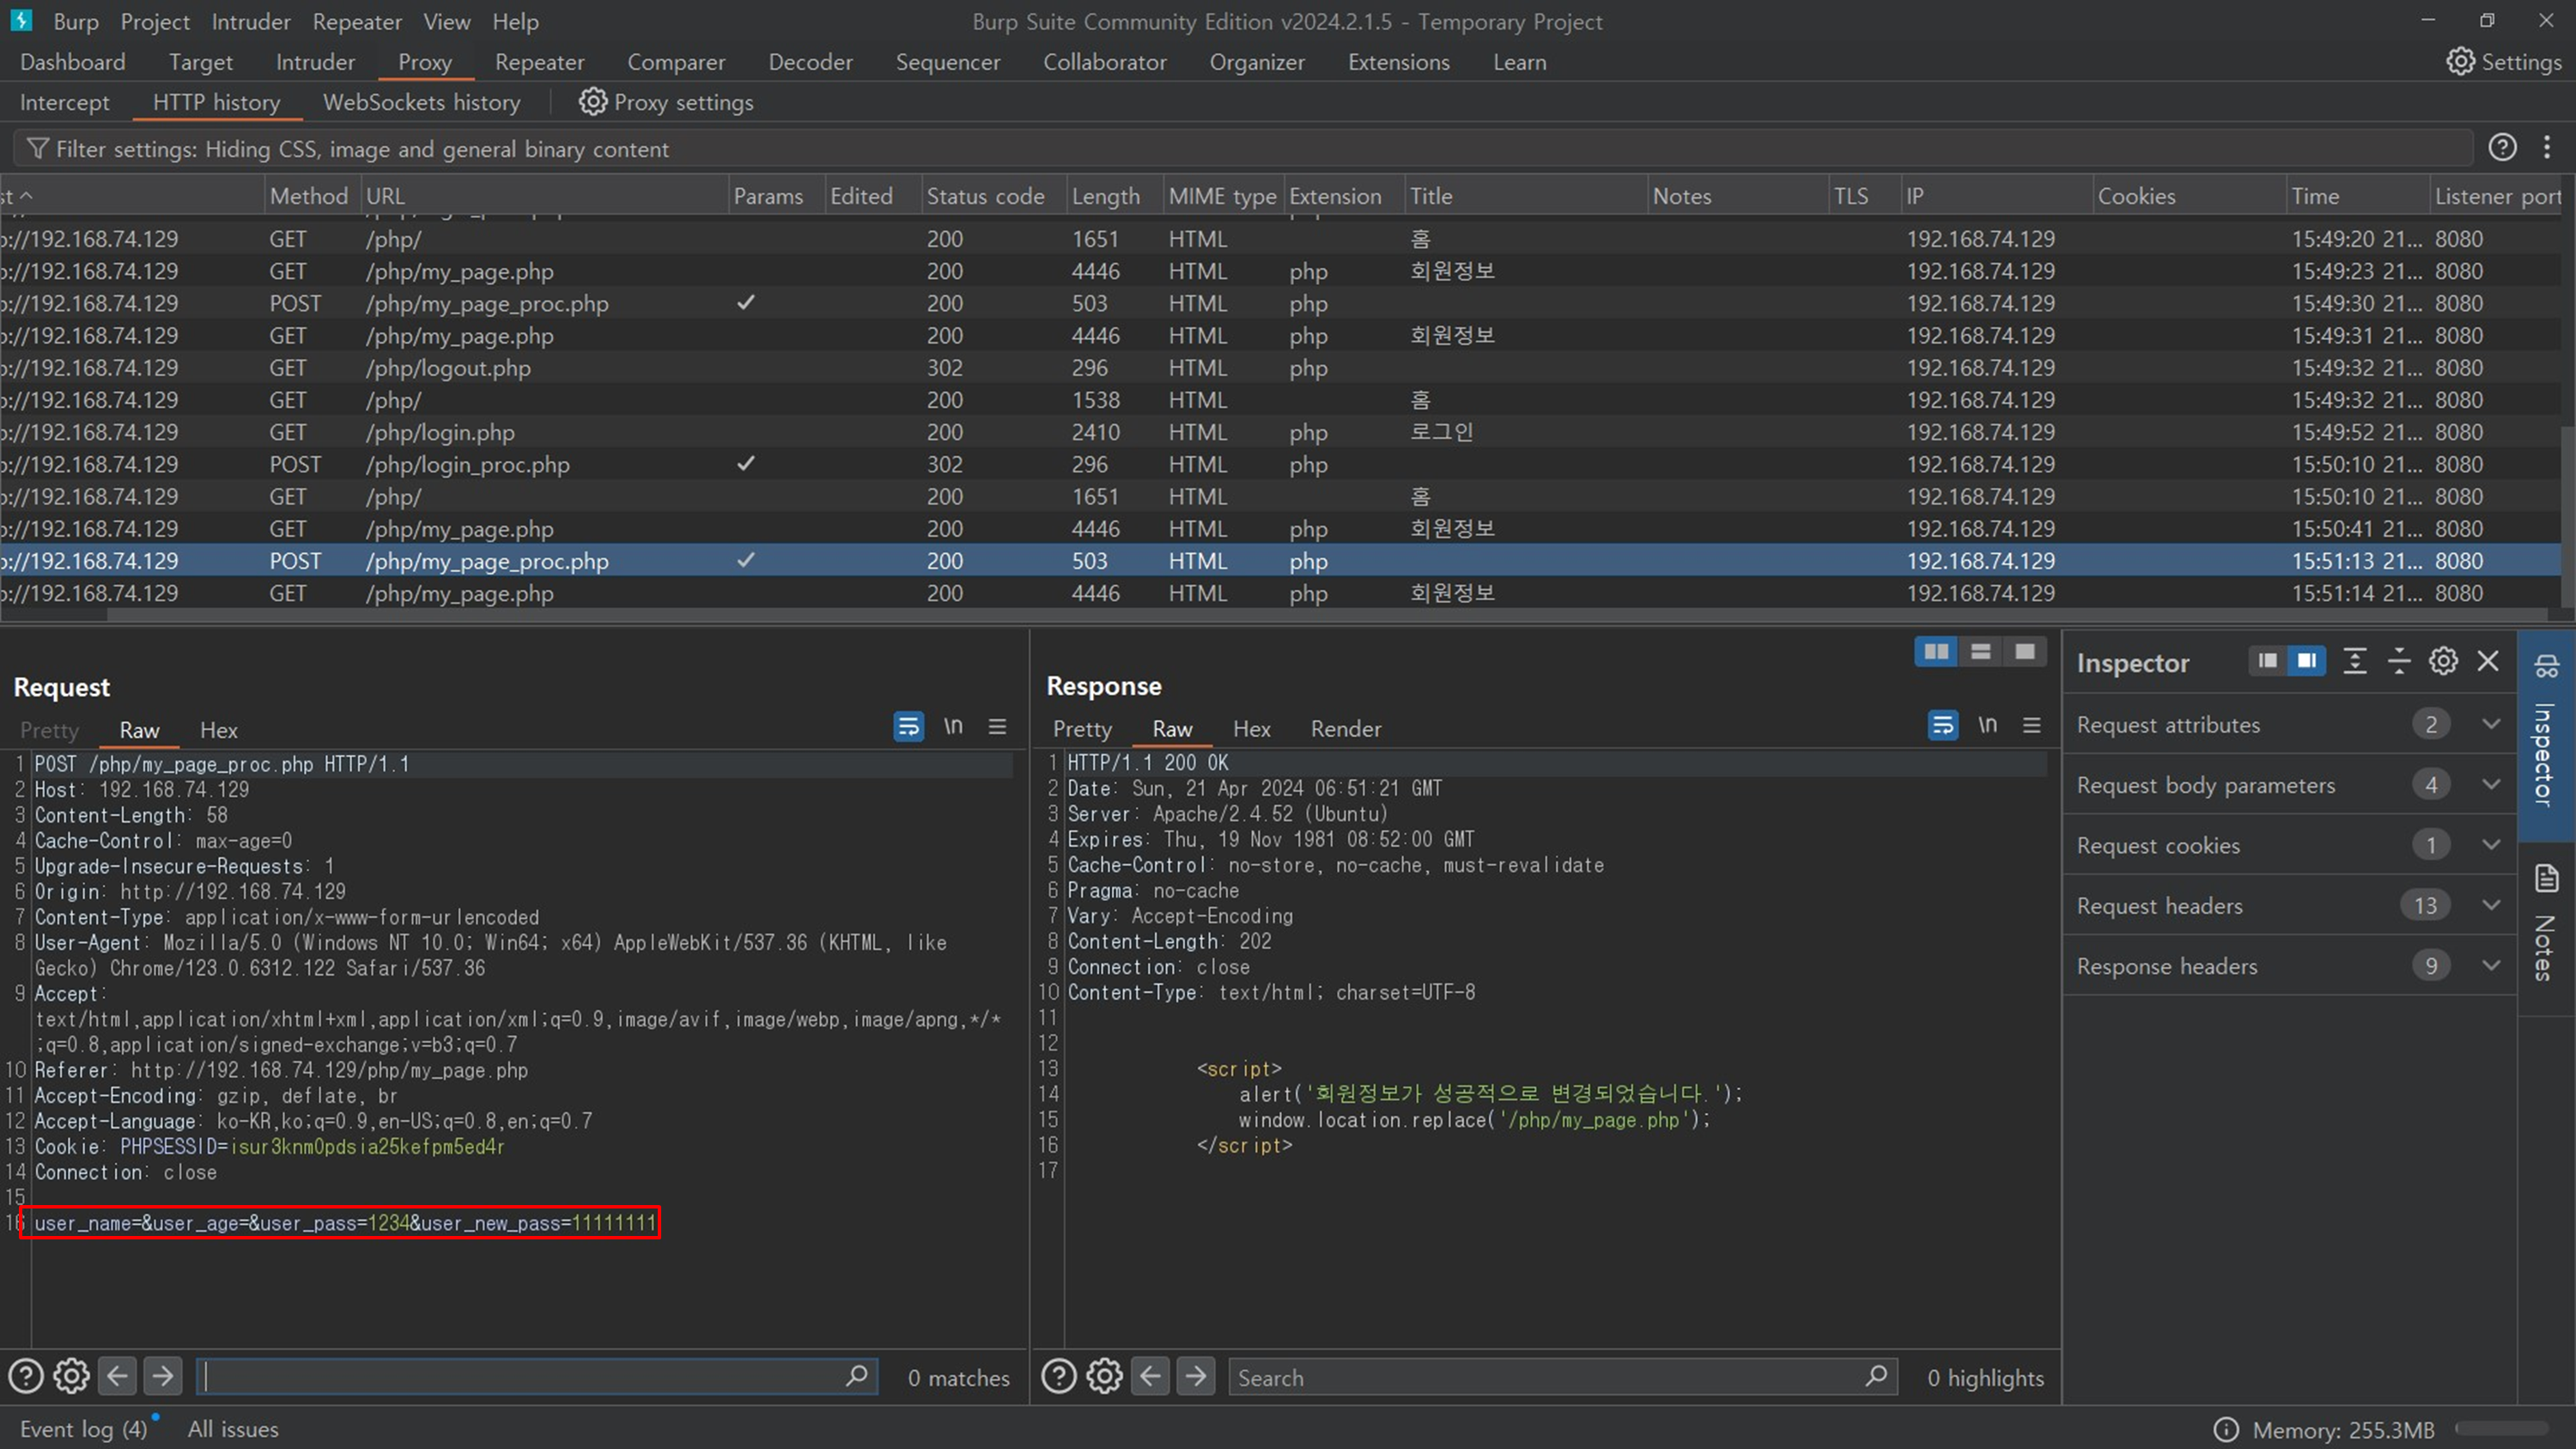Open All issues in status bar
Image resolution: width=2576 pixels, height=1449 pixels.
[x=233, y=1429]
